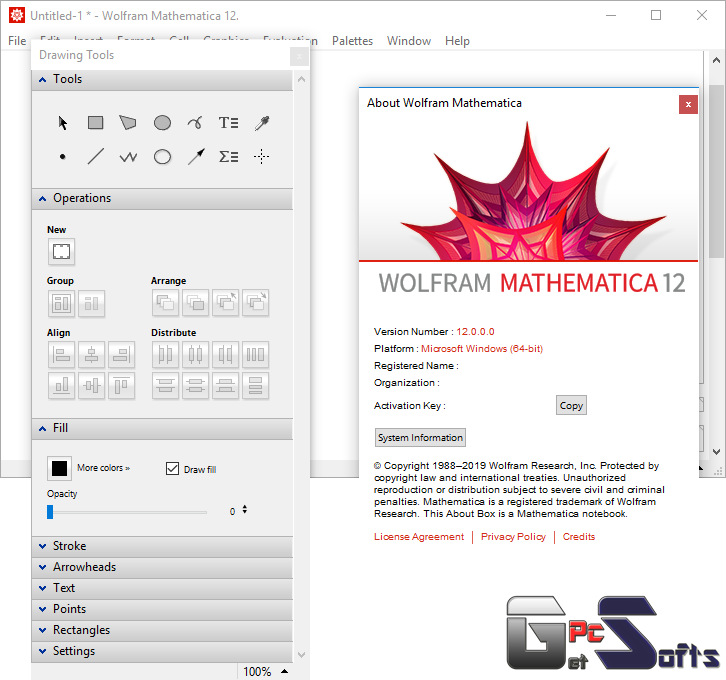
Task: Click Align top edges icon
Action: click(x=122, y=386)
